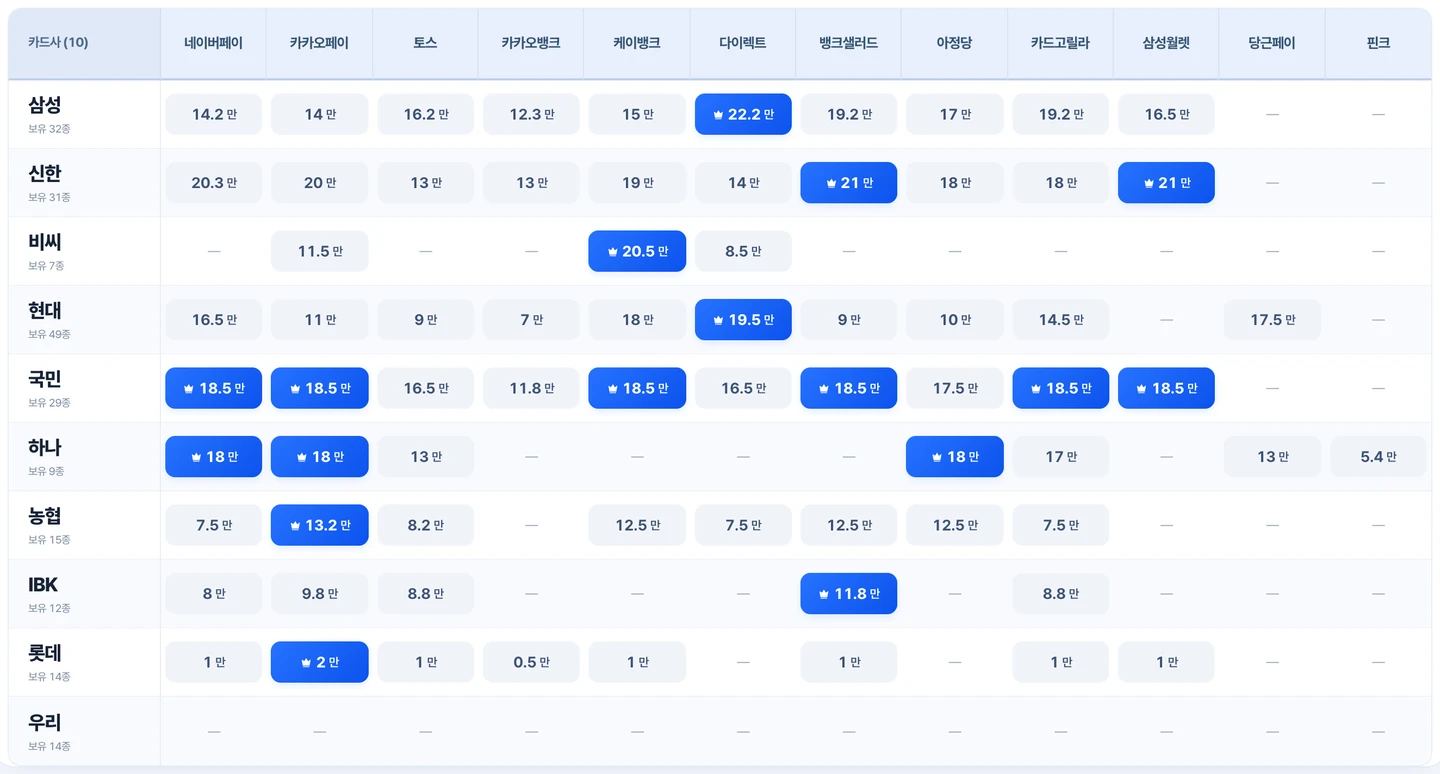
Task: Open IBK 카카오페이 9.8만 offer
Action: 320,593
